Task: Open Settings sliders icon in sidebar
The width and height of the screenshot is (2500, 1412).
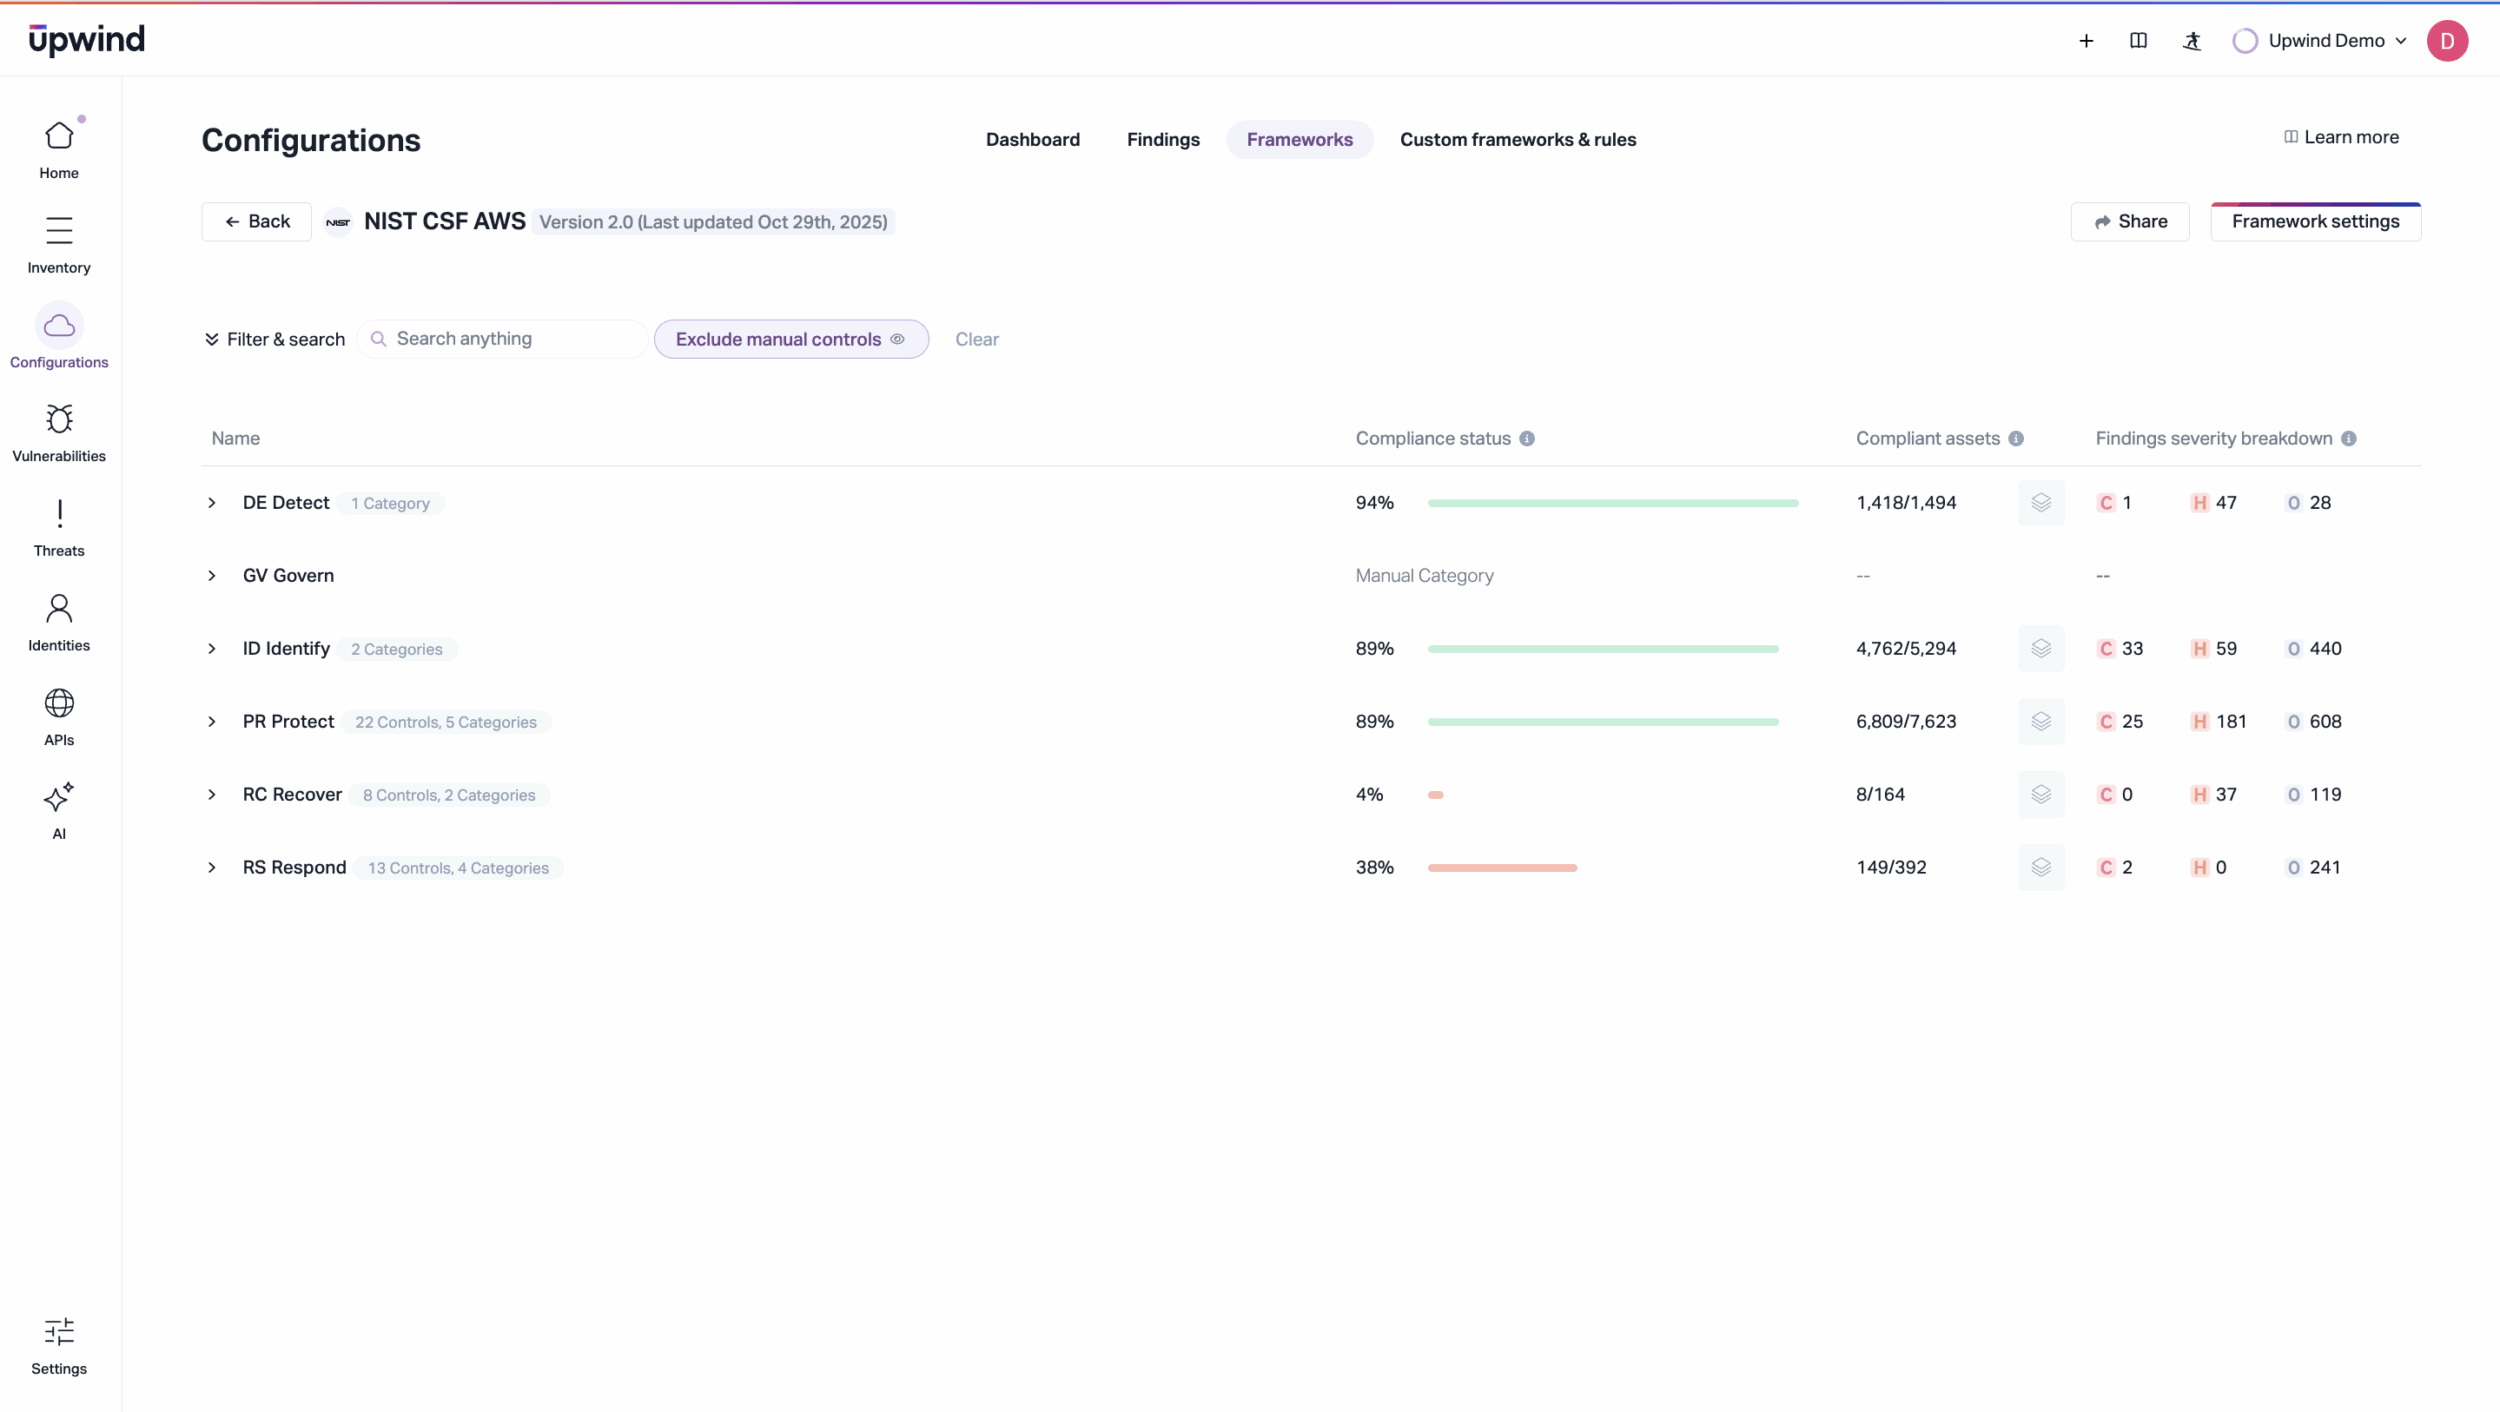Action: 59,1332
